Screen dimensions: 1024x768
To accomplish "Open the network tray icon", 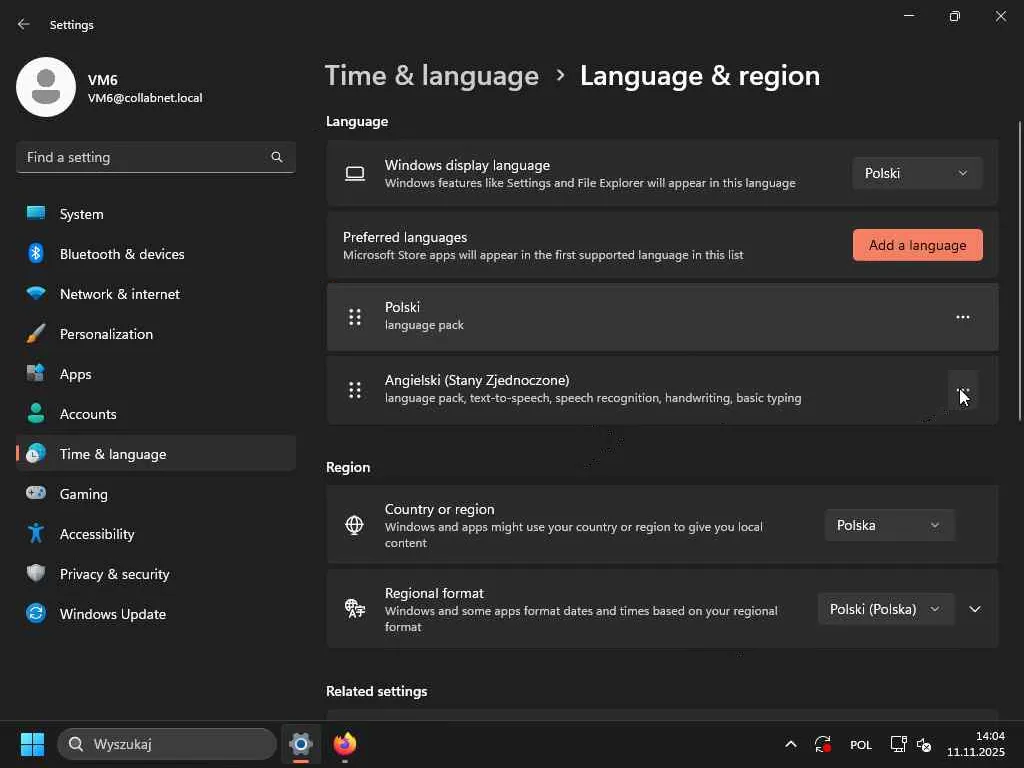I will pos(899,744).
